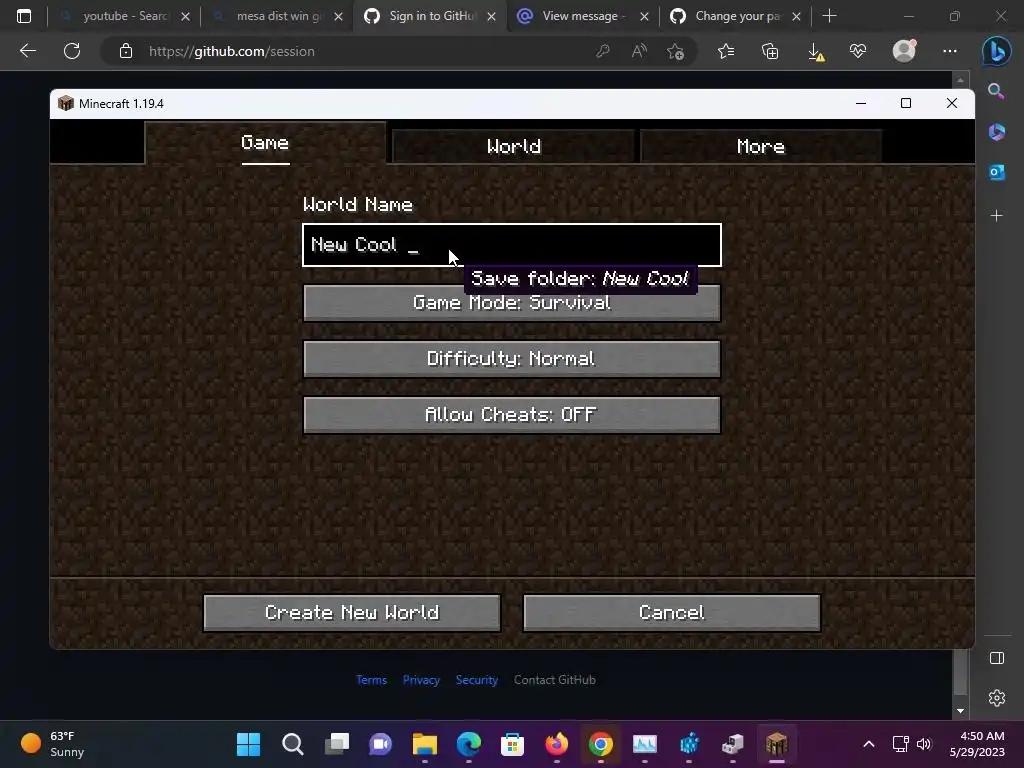Go back in the Edge browser
This screenshot has height=768, width=1024.
click(x=27, y=51)
